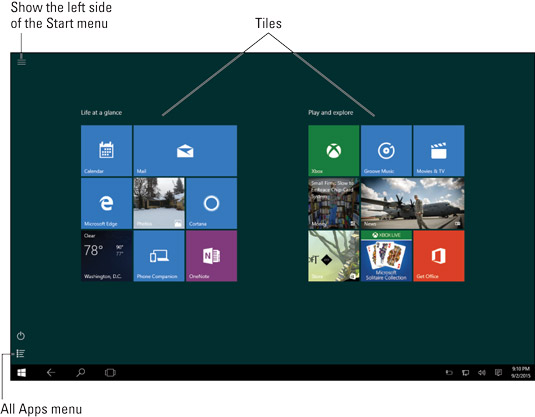535x417 pixels.
Task: Open the Groove Music tile
Action: click(x=386, y=150)
